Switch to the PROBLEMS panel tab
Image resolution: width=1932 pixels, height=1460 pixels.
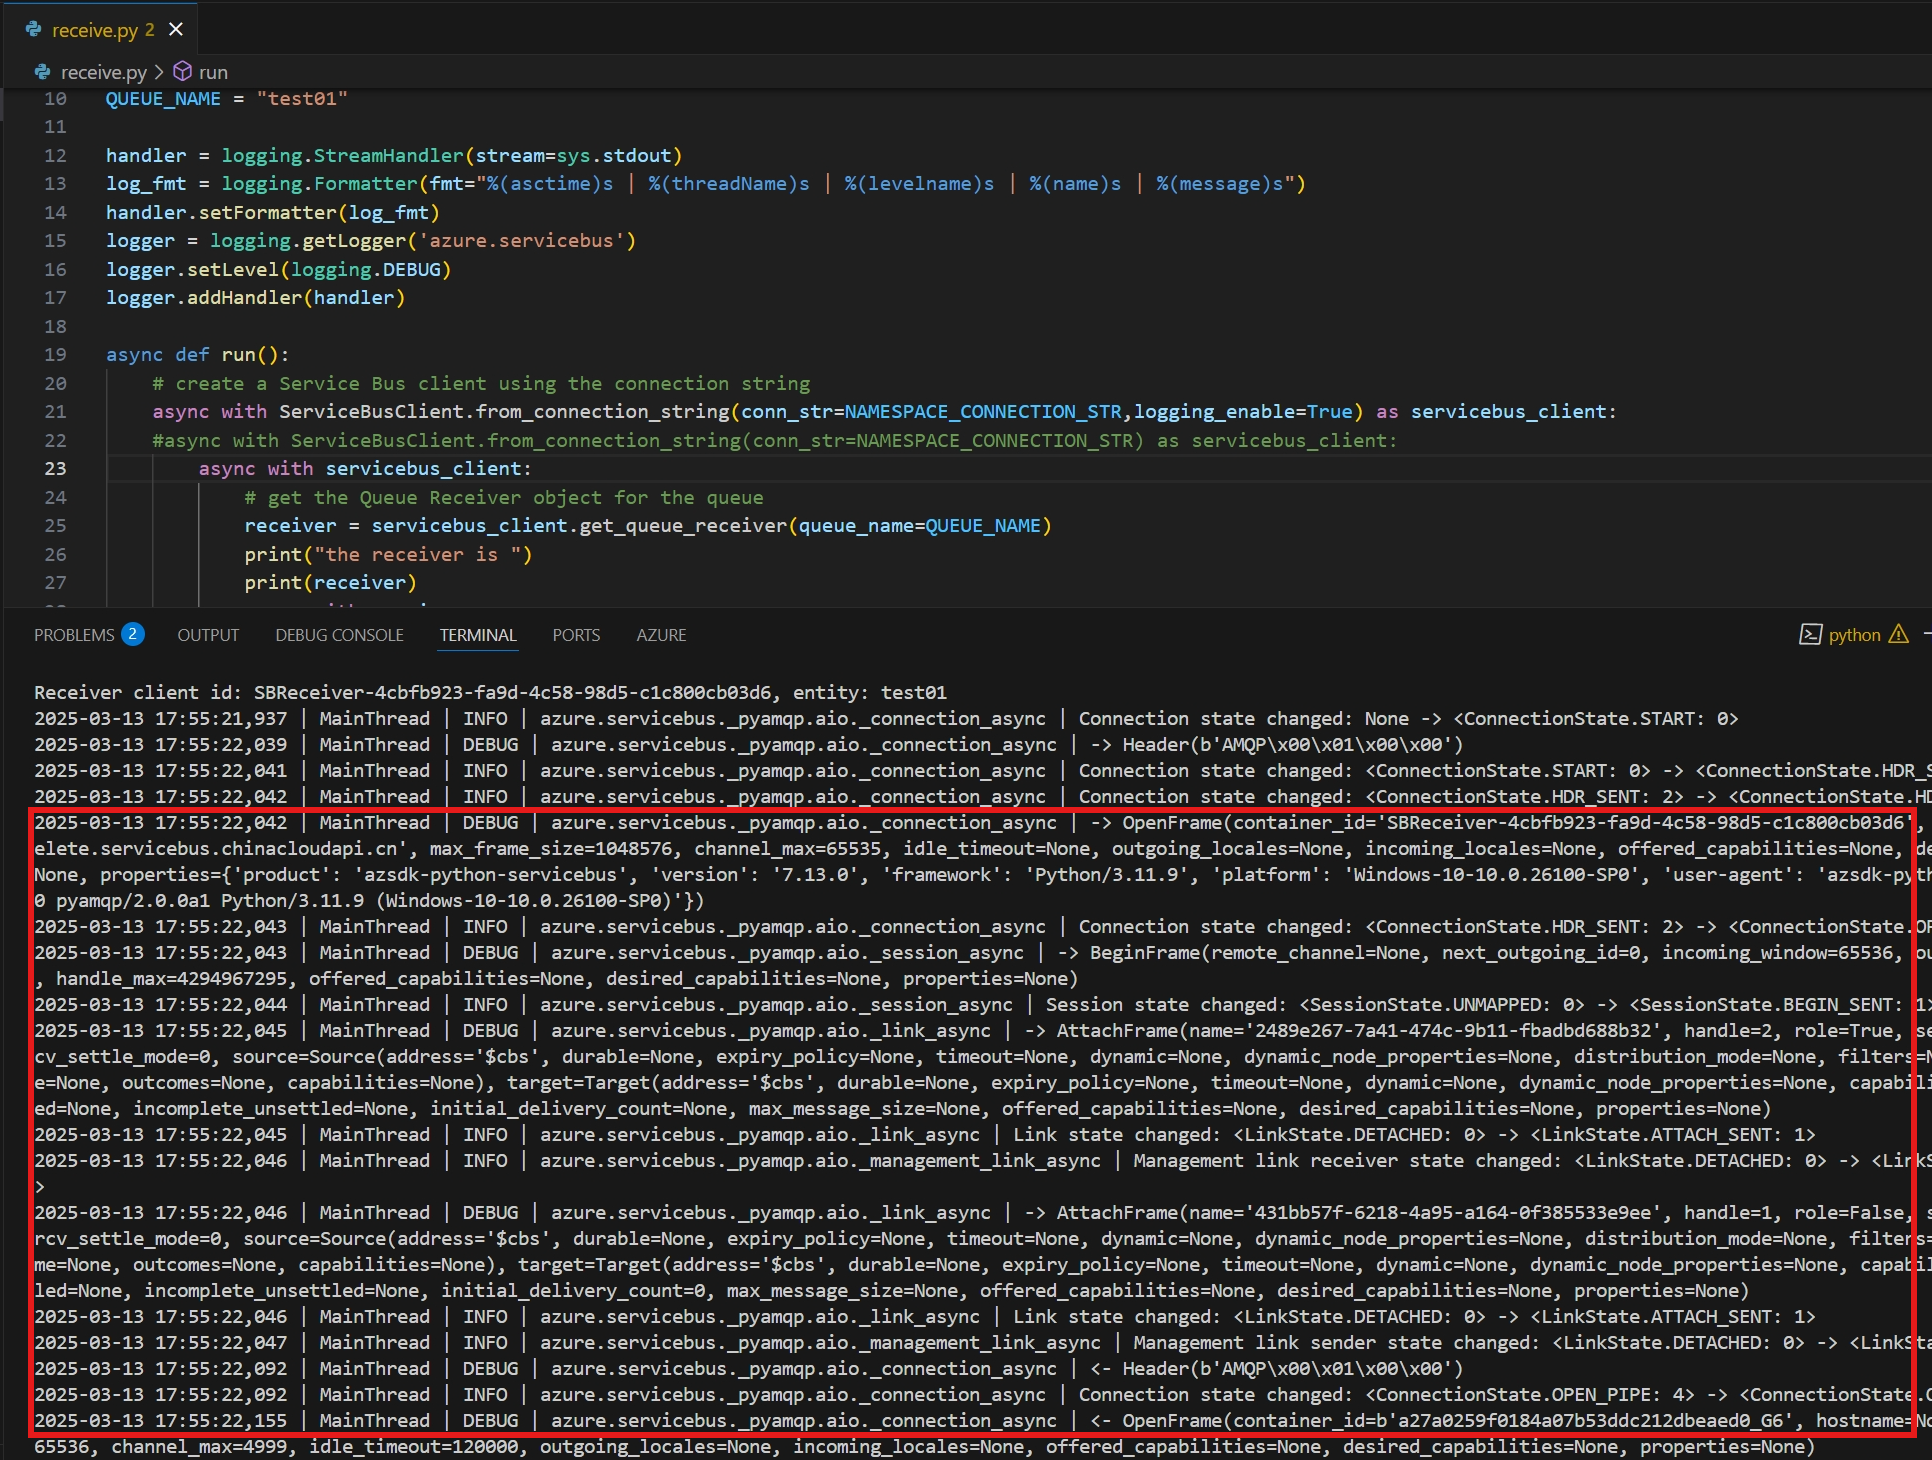click(x=74, y=635)
